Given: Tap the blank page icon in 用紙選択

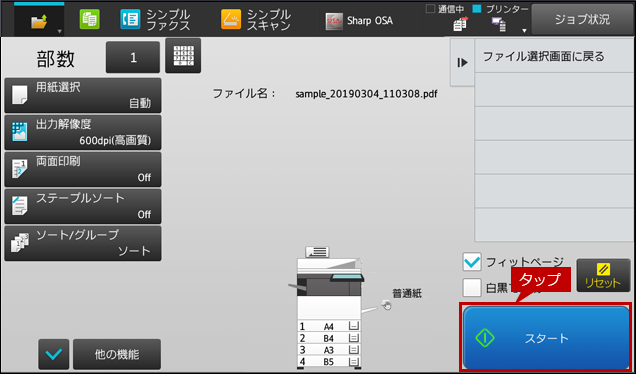Looking at the screenshot, I should (19, 95).
